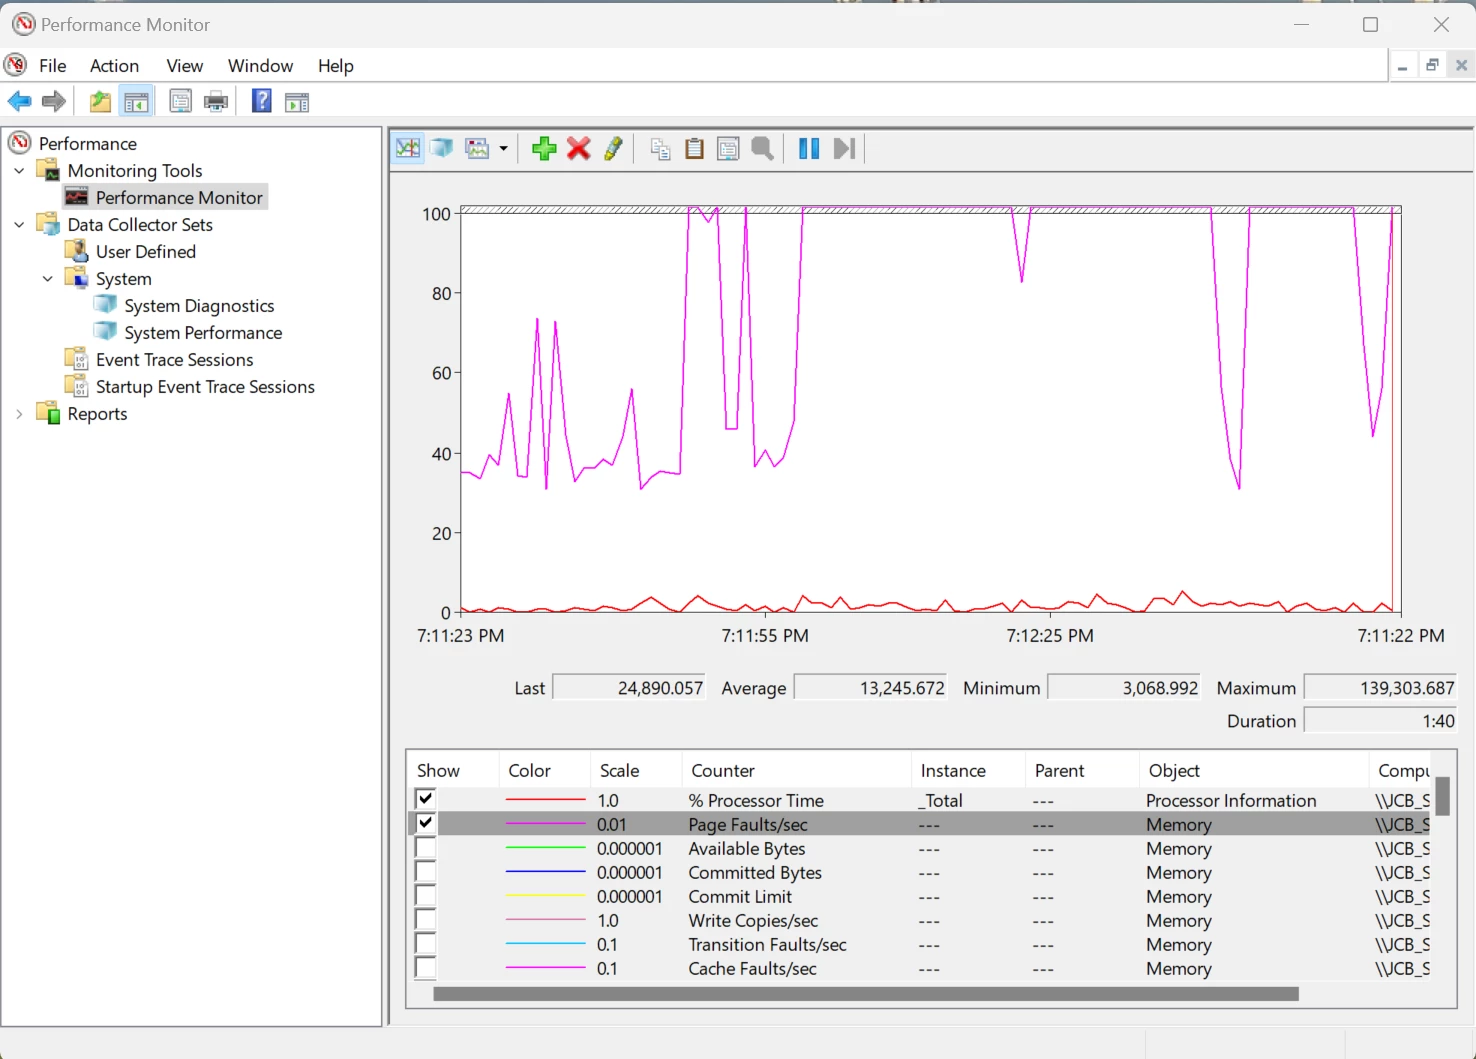
Task: Click the Zoom magnifier icon
Action: [x=763, y=149]
